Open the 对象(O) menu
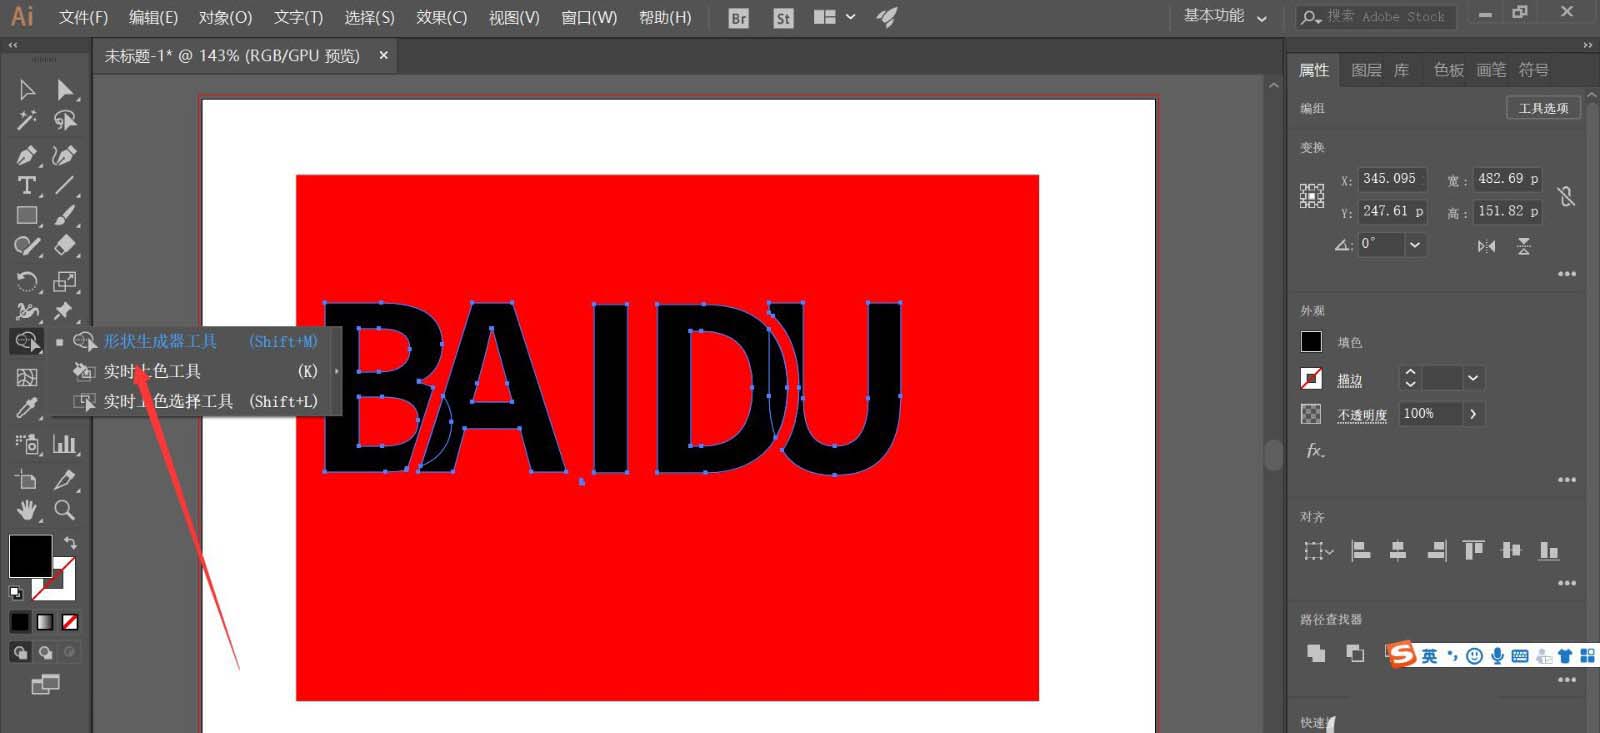Image resolution: width=1600 pixels, height=733 pixels. click(225, 17)
